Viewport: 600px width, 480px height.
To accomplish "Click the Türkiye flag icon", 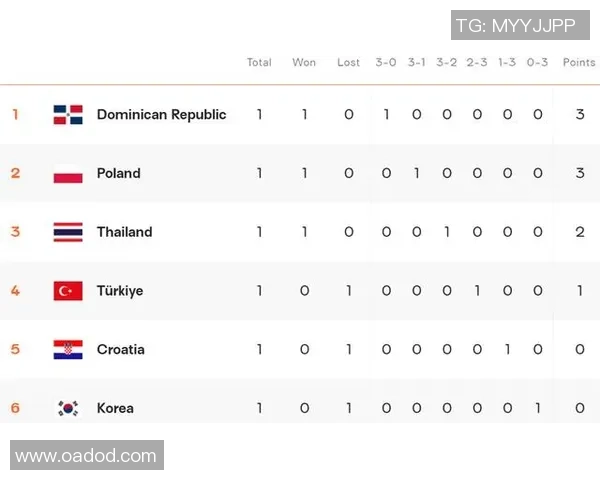I will pos(68,291).
